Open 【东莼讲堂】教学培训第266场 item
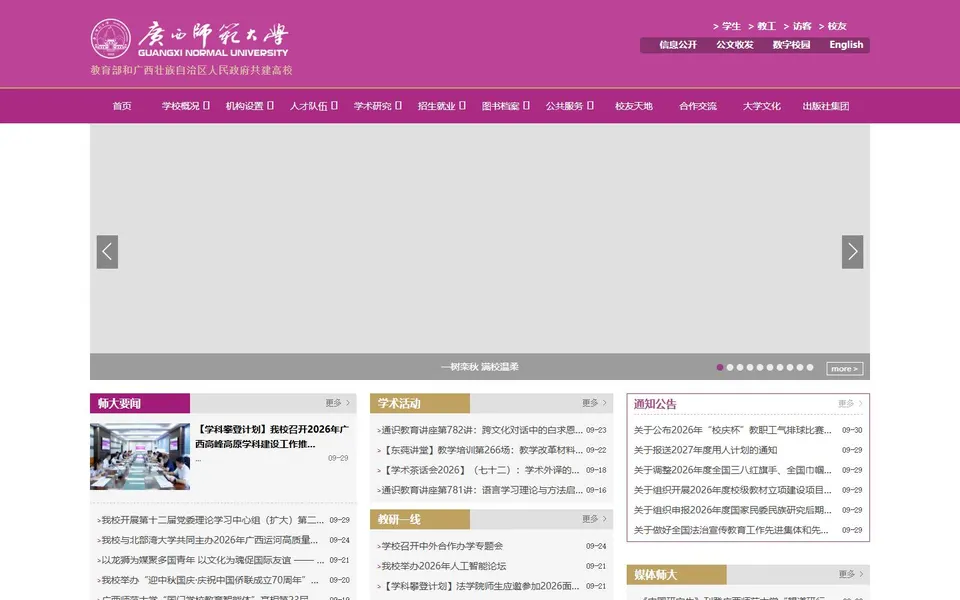The image size is (960, 600). point(480,450)
